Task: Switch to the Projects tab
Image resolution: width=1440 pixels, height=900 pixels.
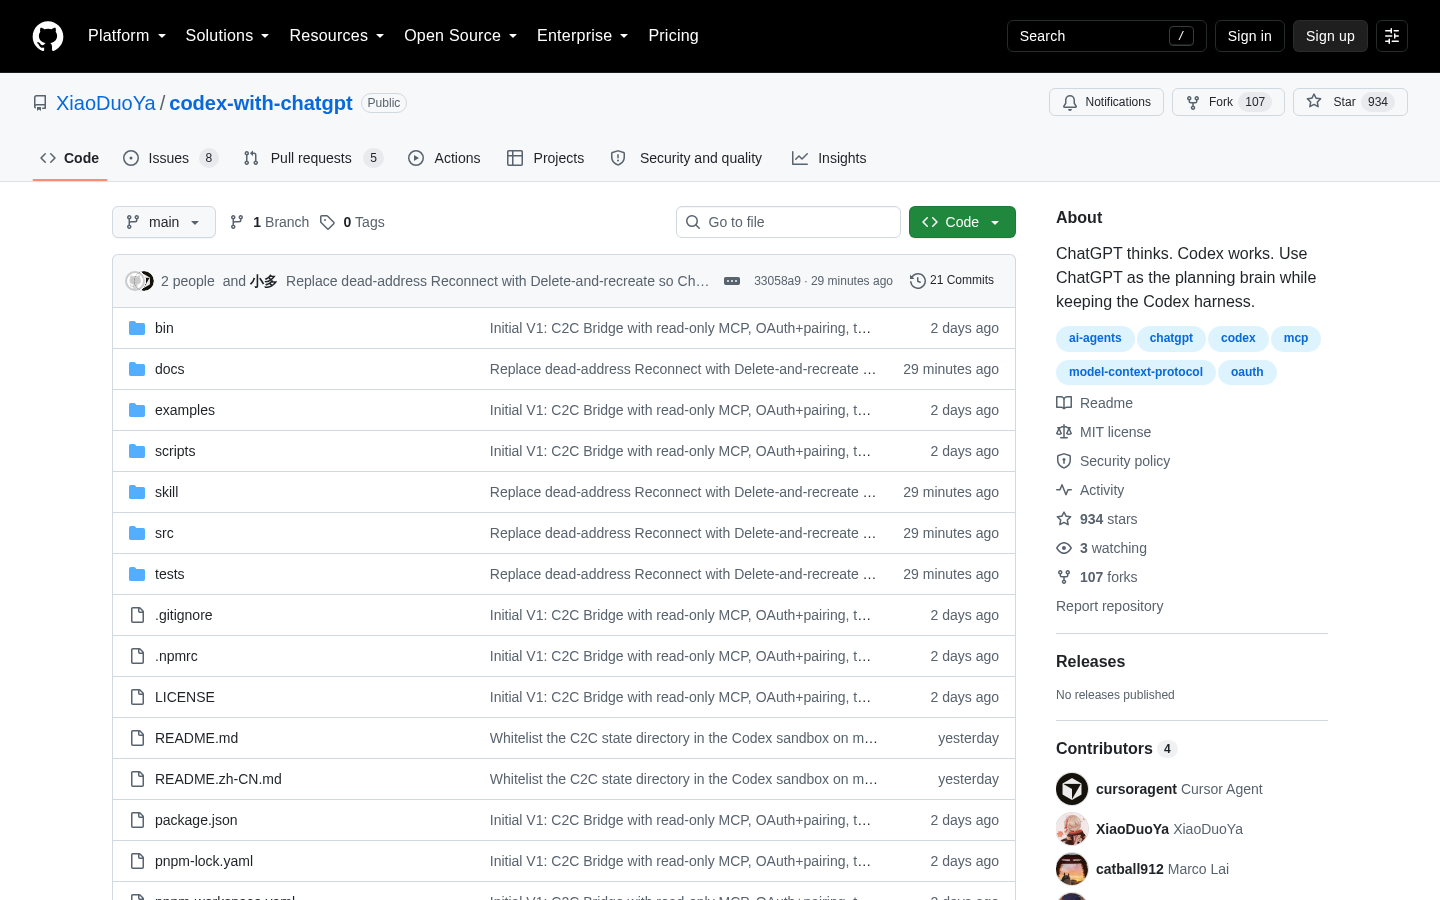Action: click(546, 158)
